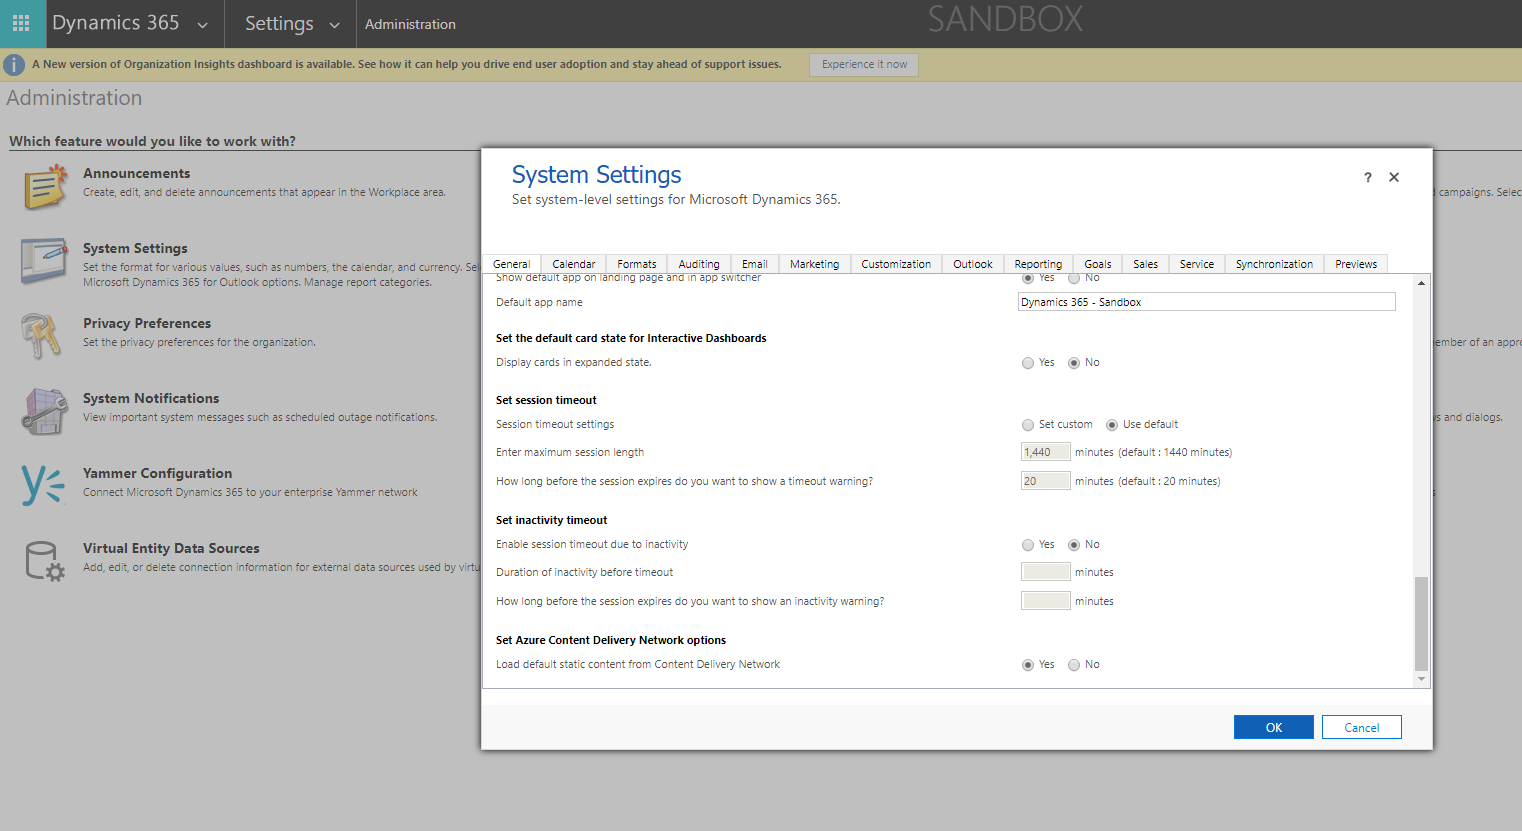Expand the Settings navigation dropdown
Screen dimensions: 1522x831
pyautogui.click(x=334, y=25)
